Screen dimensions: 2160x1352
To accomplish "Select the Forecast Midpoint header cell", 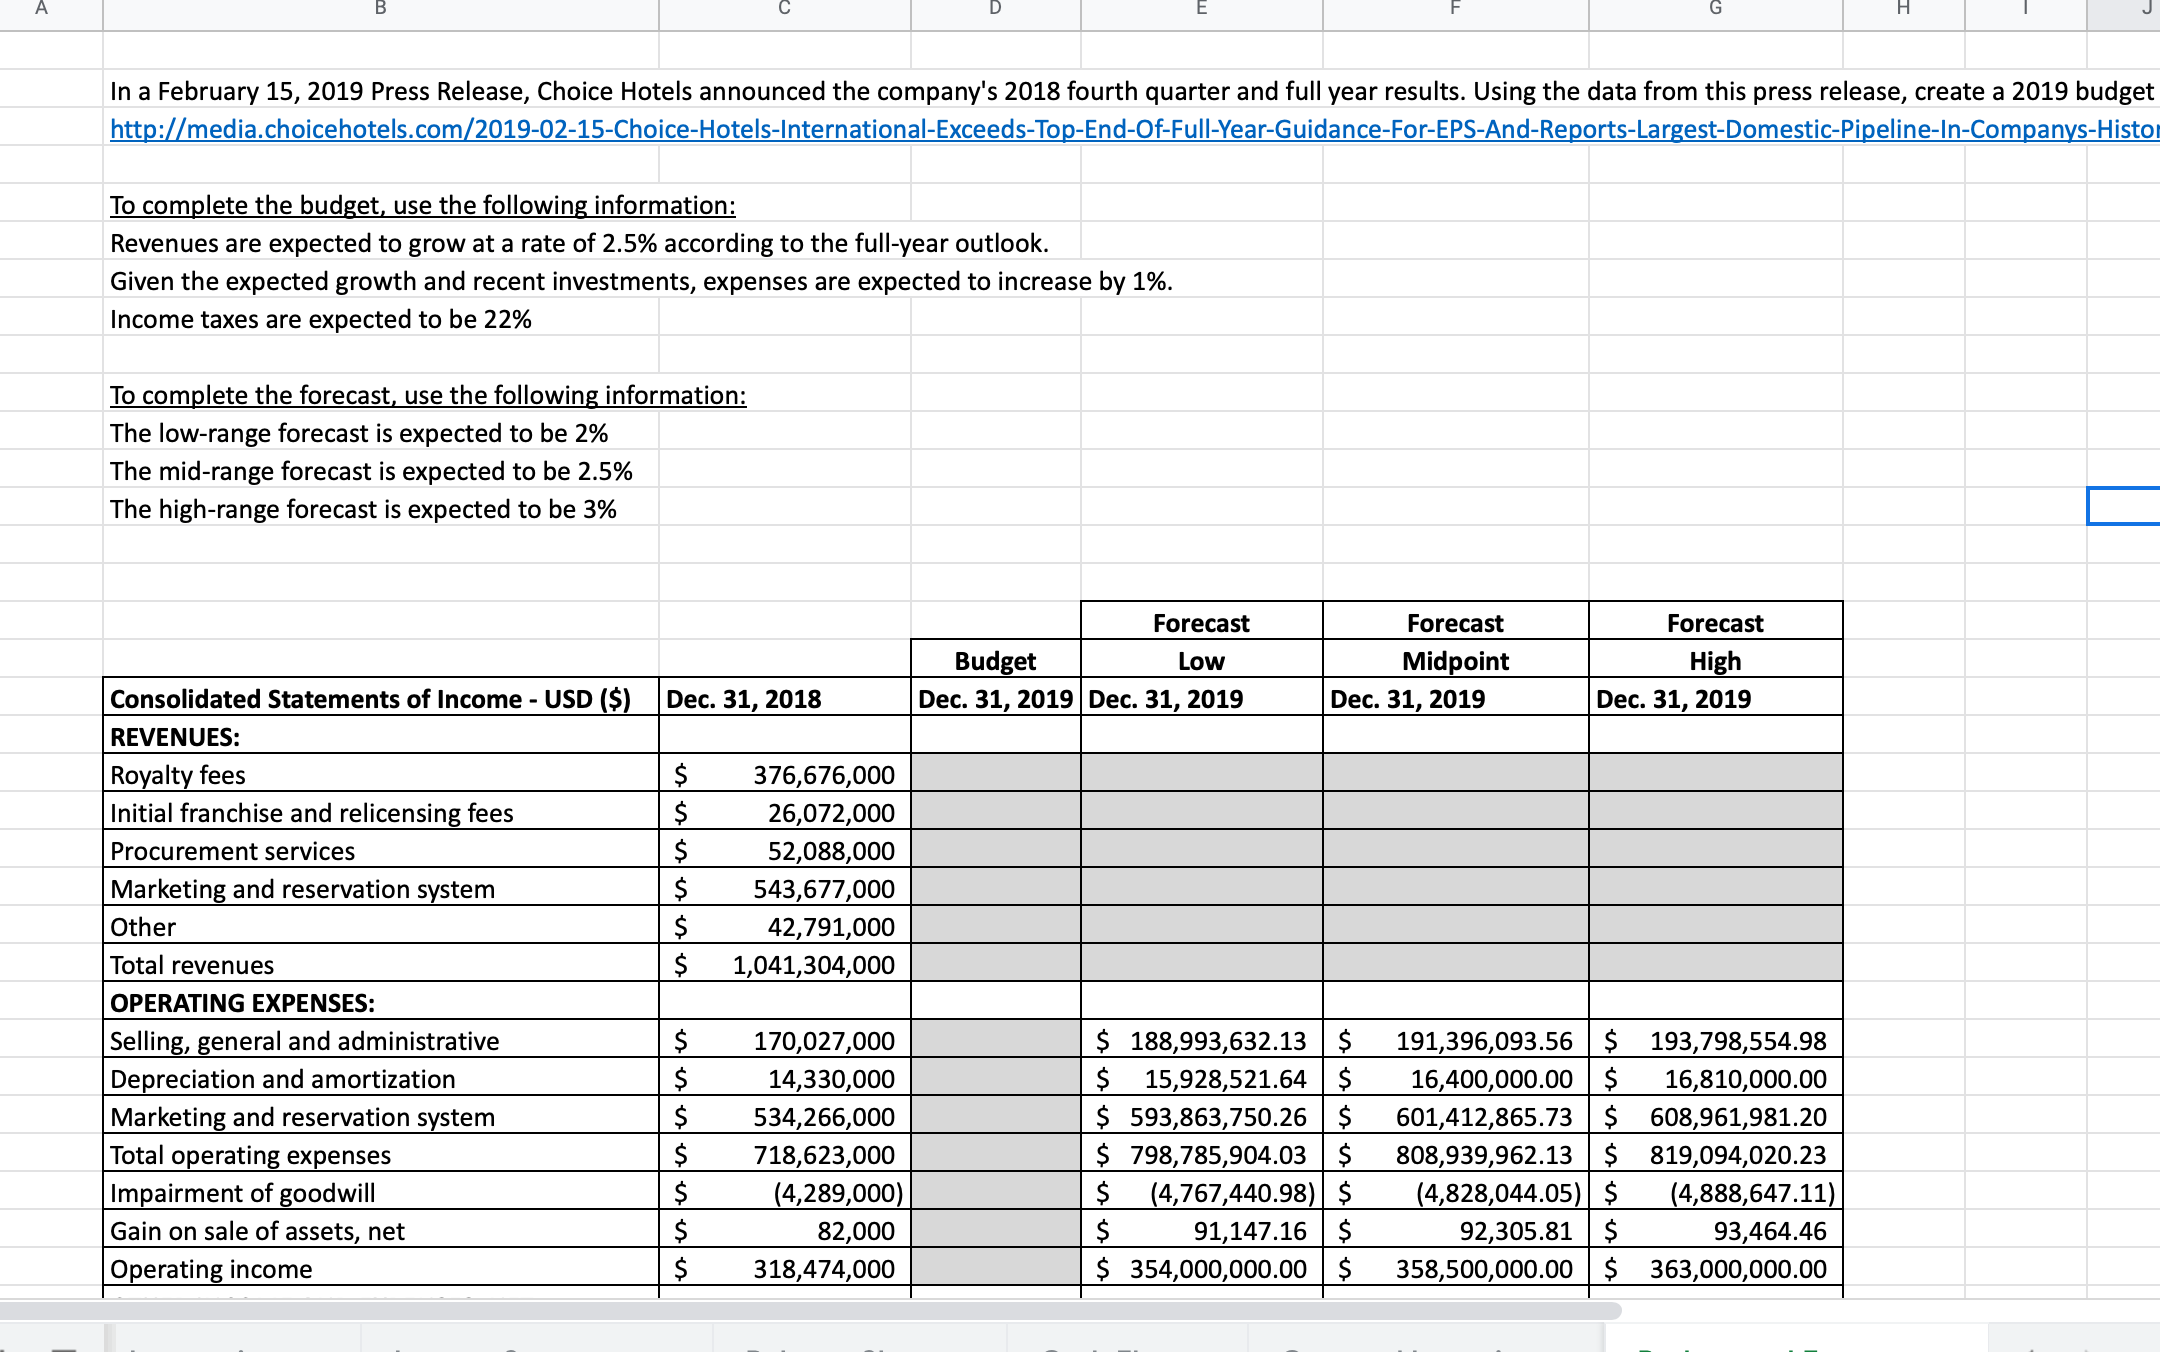I will point(1455,660).
